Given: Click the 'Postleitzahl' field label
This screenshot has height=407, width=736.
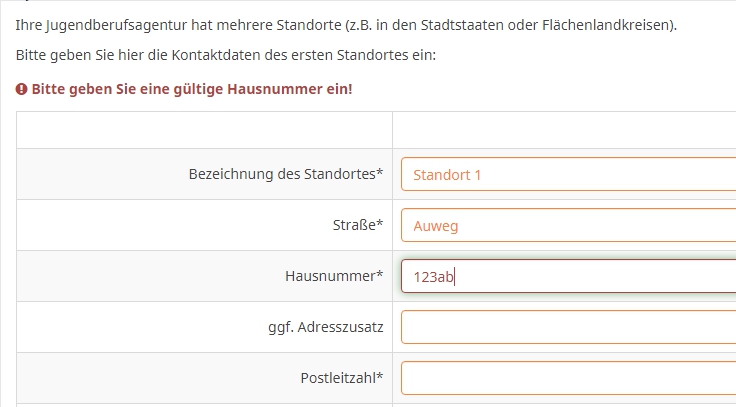Looking at the screenshot, I should coord(338,378).
